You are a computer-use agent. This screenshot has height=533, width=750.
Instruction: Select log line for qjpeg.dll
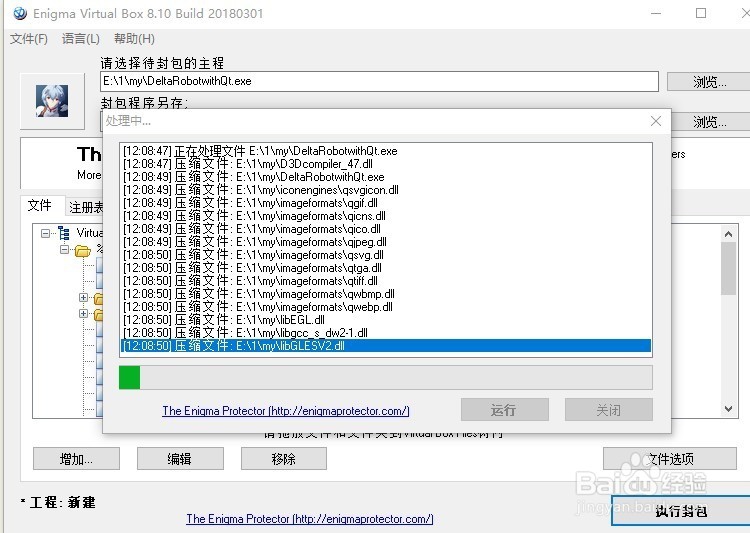coord(386,242)
